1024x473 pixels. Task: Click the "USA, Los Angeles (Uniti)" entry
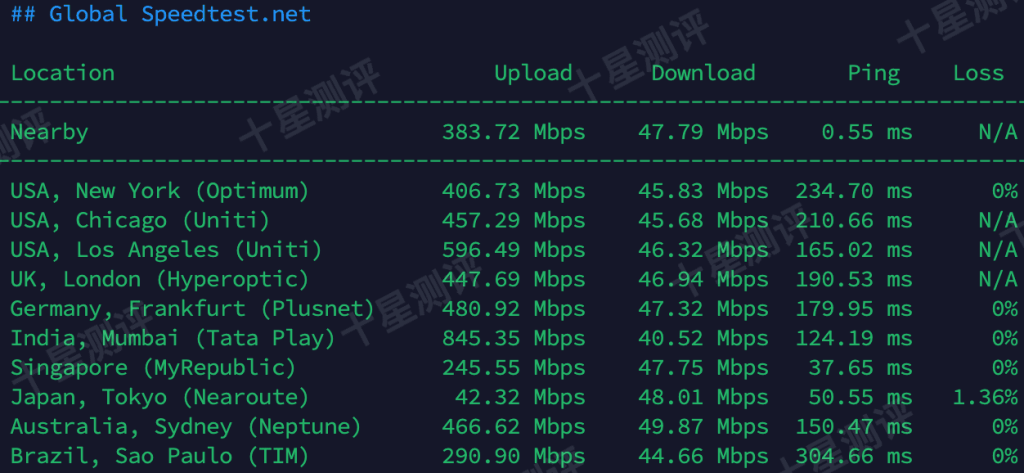(166, 250)
